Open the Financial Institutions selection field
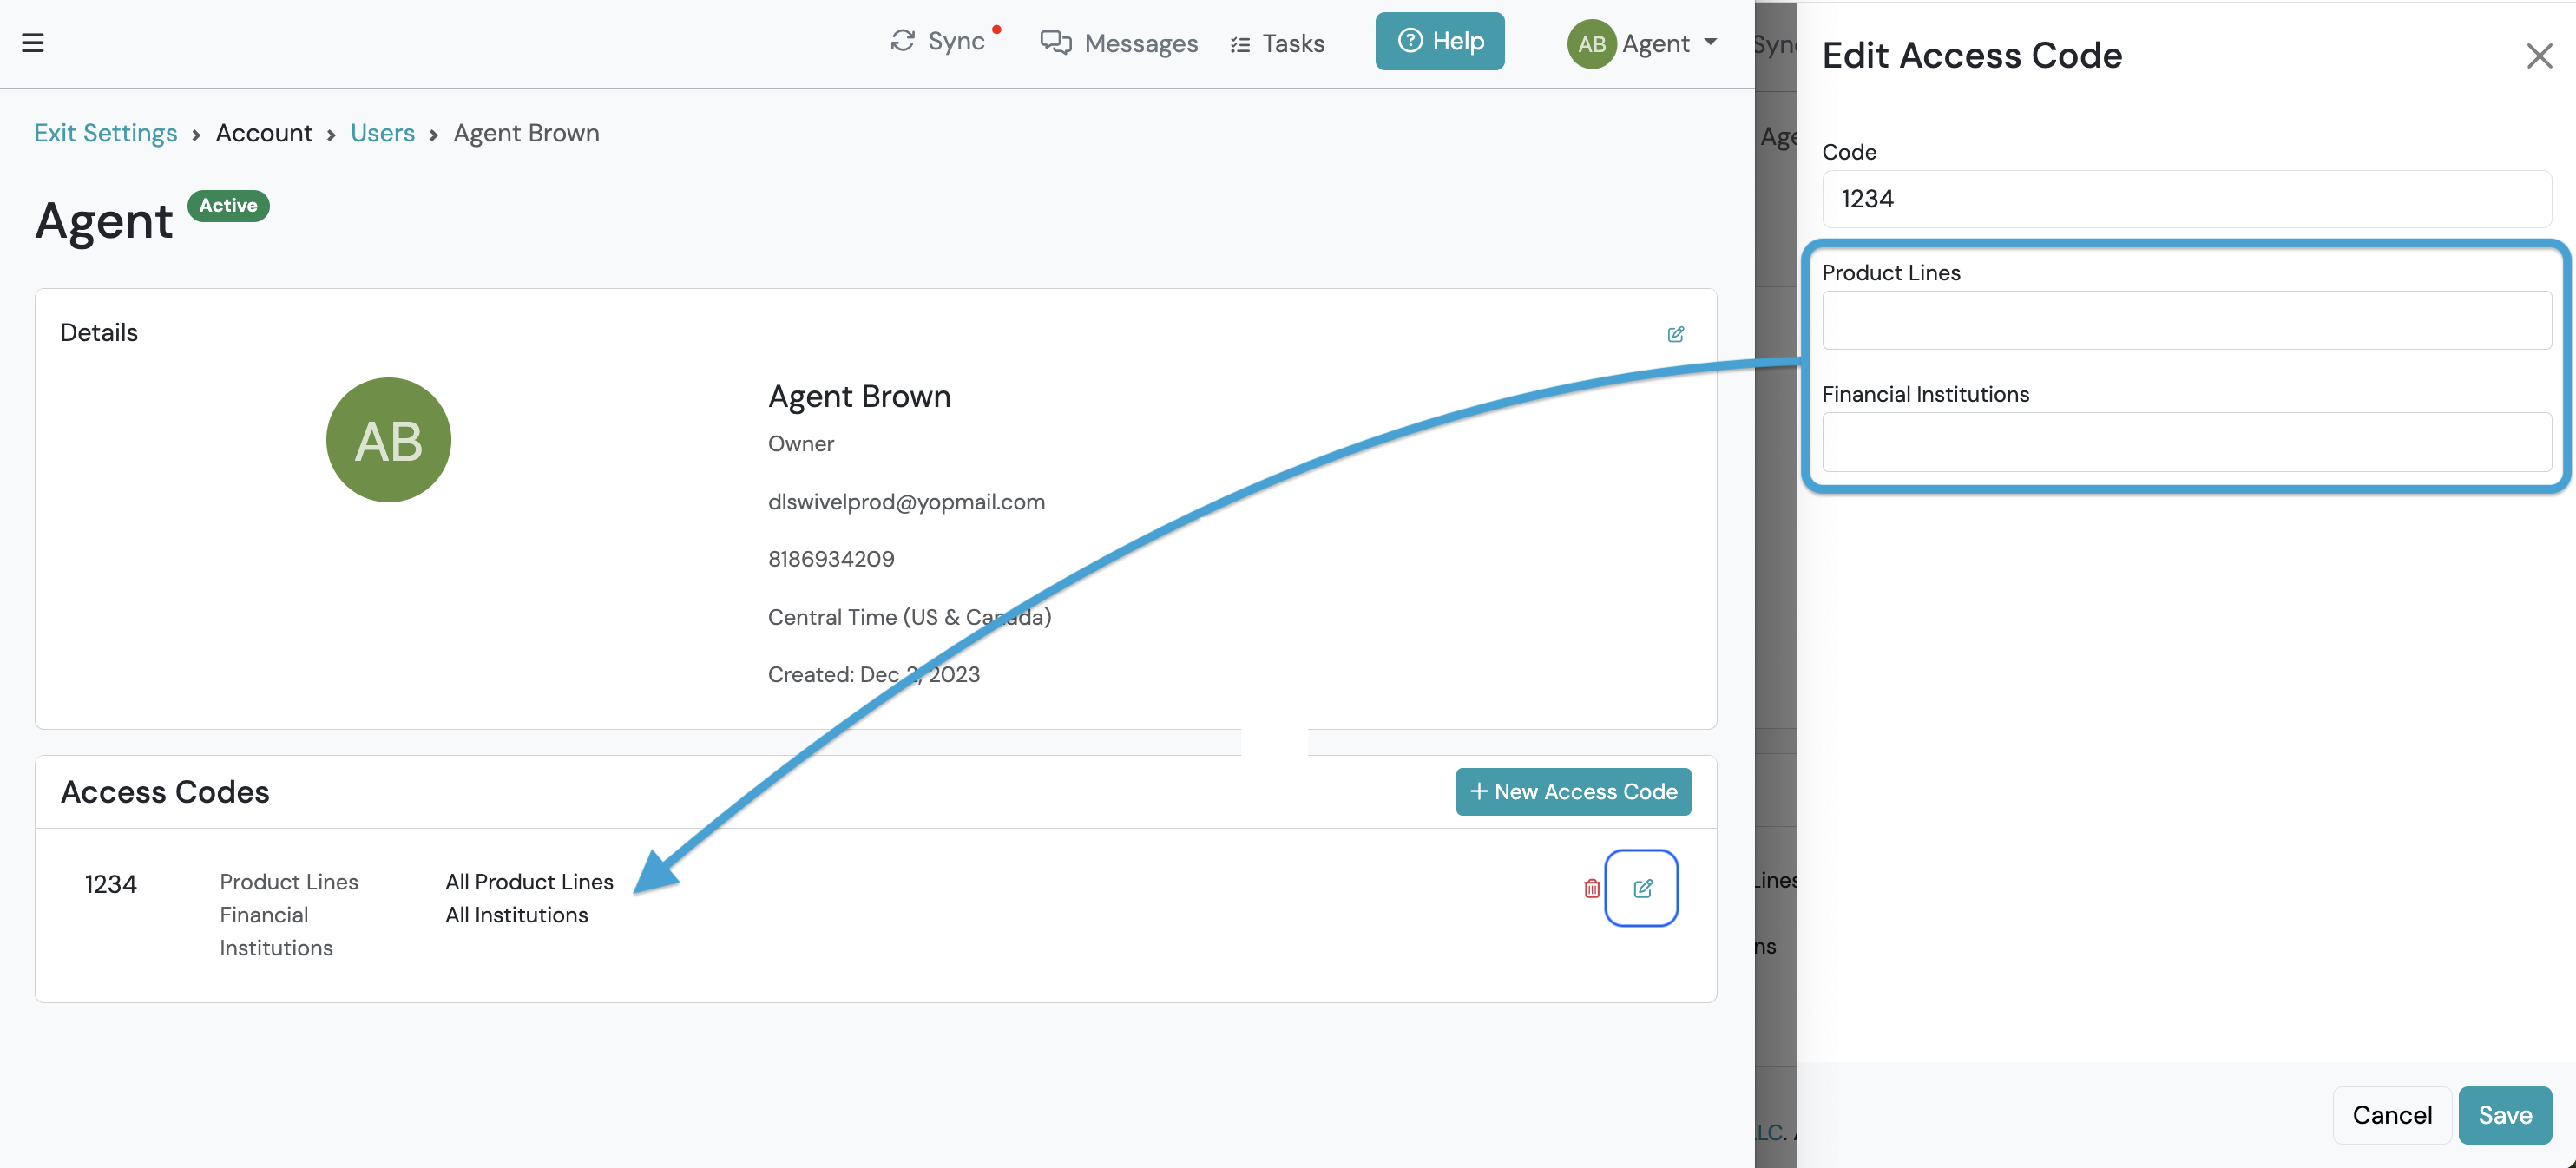 [x=2186, y=442]
